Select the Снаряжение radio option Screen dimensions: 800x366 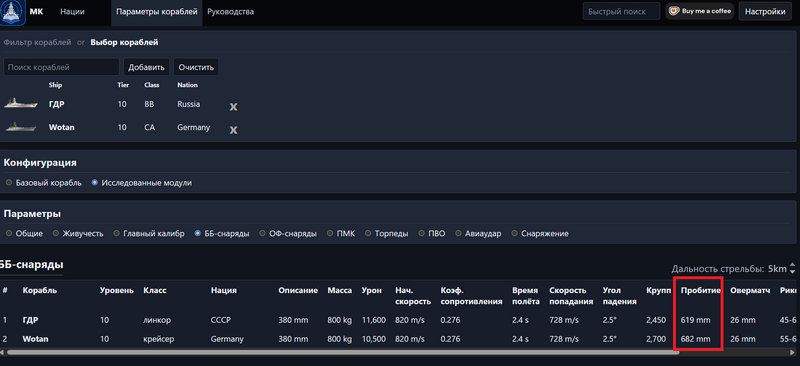540,233
